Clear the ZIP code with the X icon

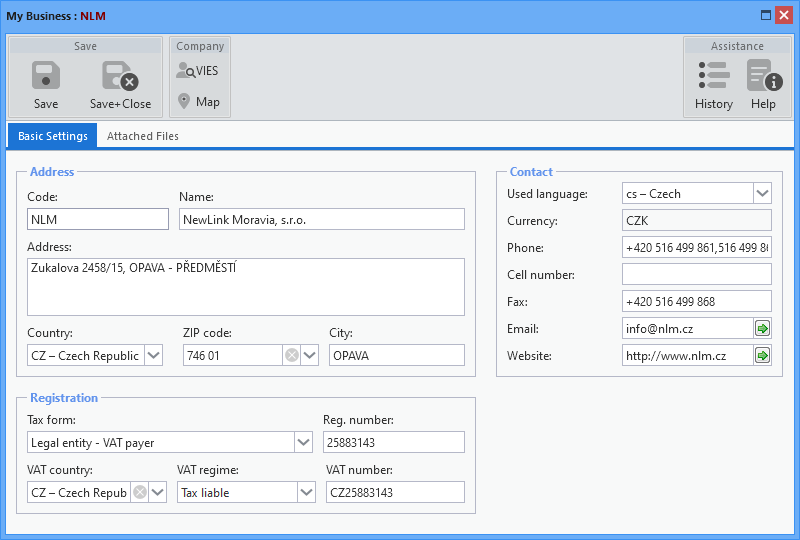pos(292,355)
